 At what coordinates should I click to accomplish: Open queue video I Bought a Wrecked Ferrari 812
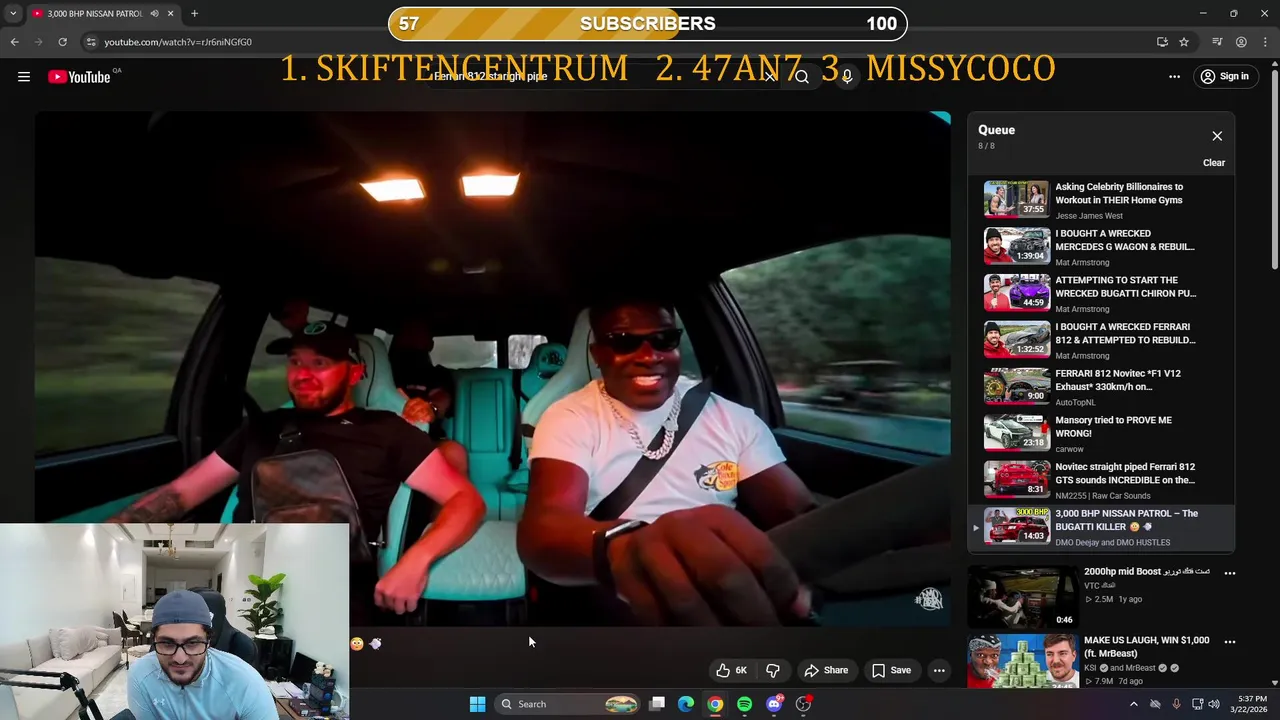[1100, 340]
